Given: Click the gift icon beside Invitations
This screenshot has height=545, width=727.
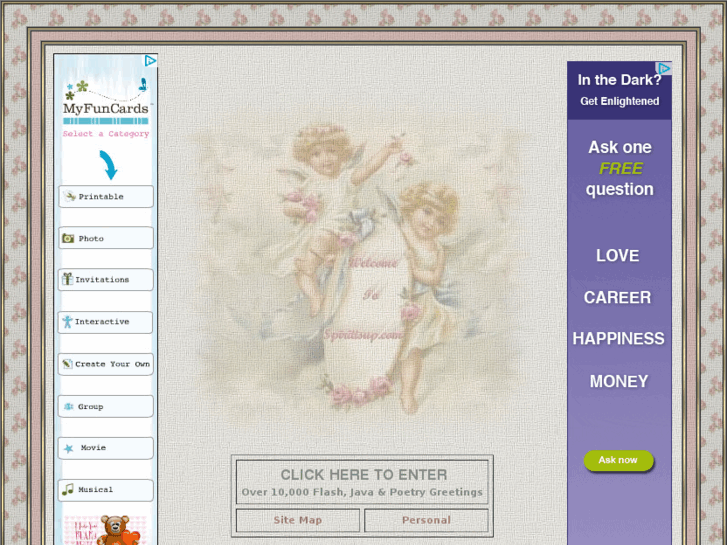Looking at the screenshot, I should (x=68, y=279).
